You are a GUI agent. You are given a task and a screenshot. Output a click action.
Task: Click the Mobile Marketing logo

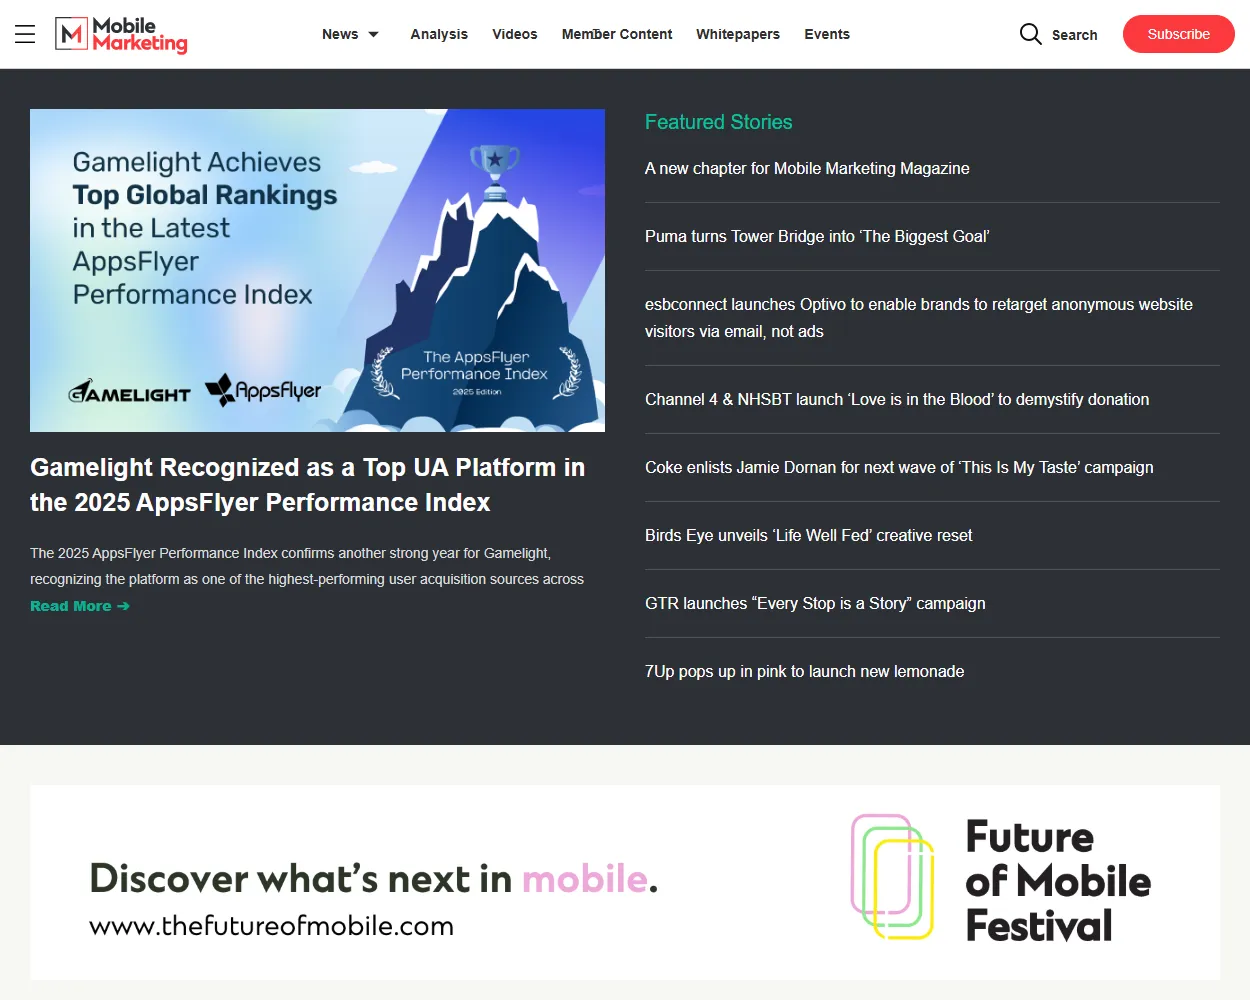tap(121, 35)
